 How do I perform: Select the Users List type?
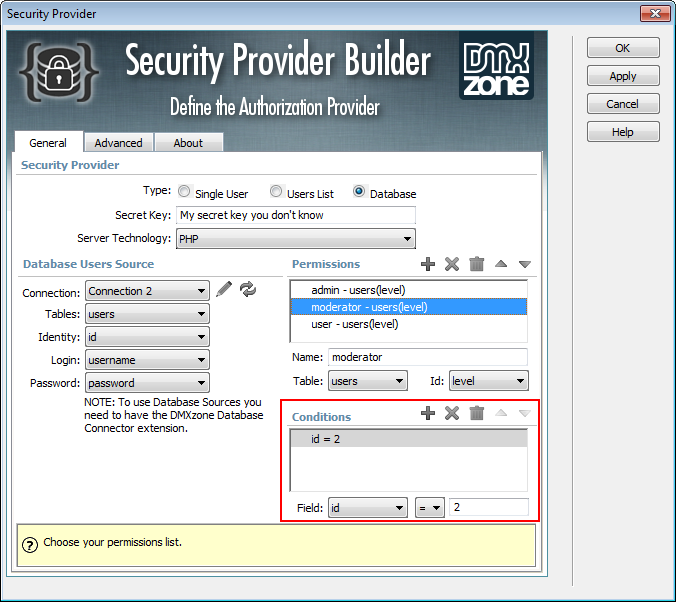(276, 191)
